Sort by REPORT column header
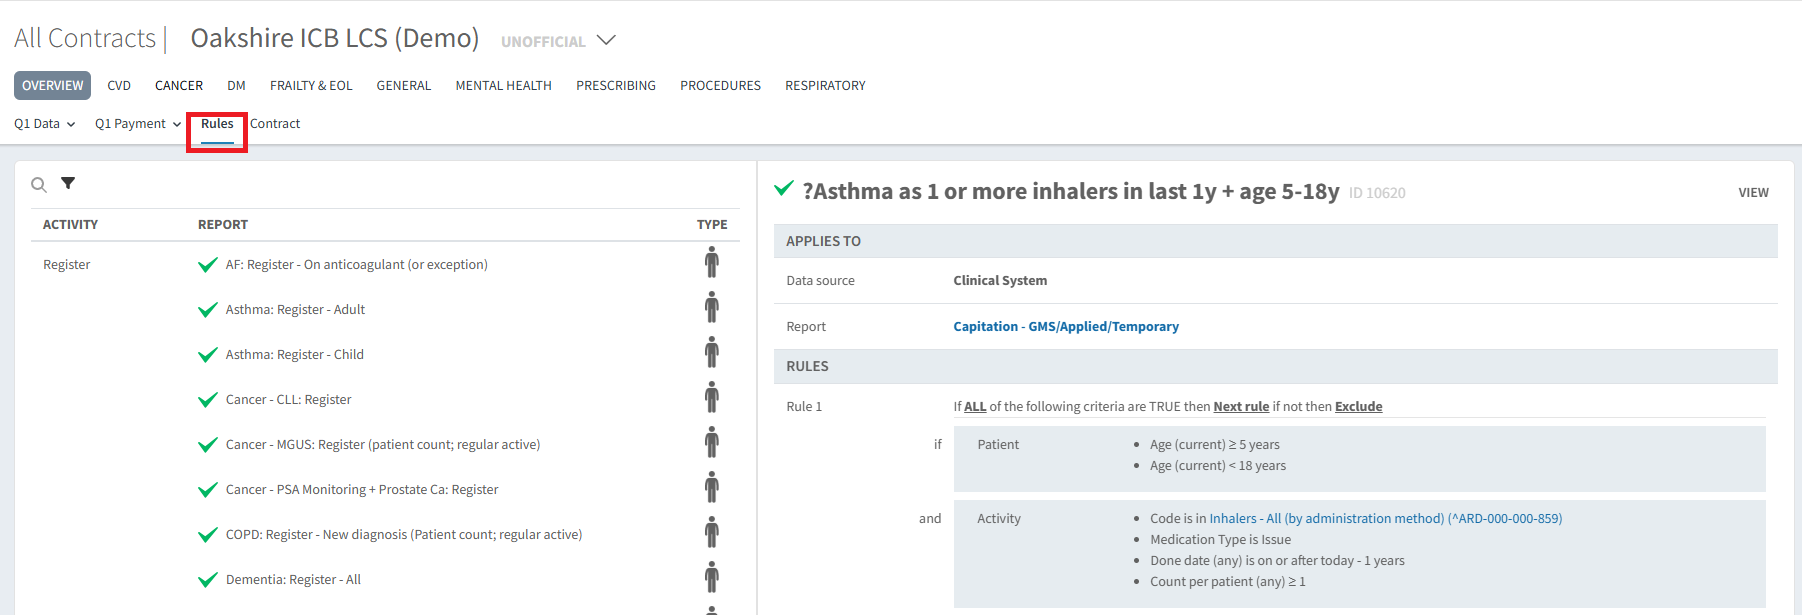Screen dimensions: 1802x615 click(223, 224)
